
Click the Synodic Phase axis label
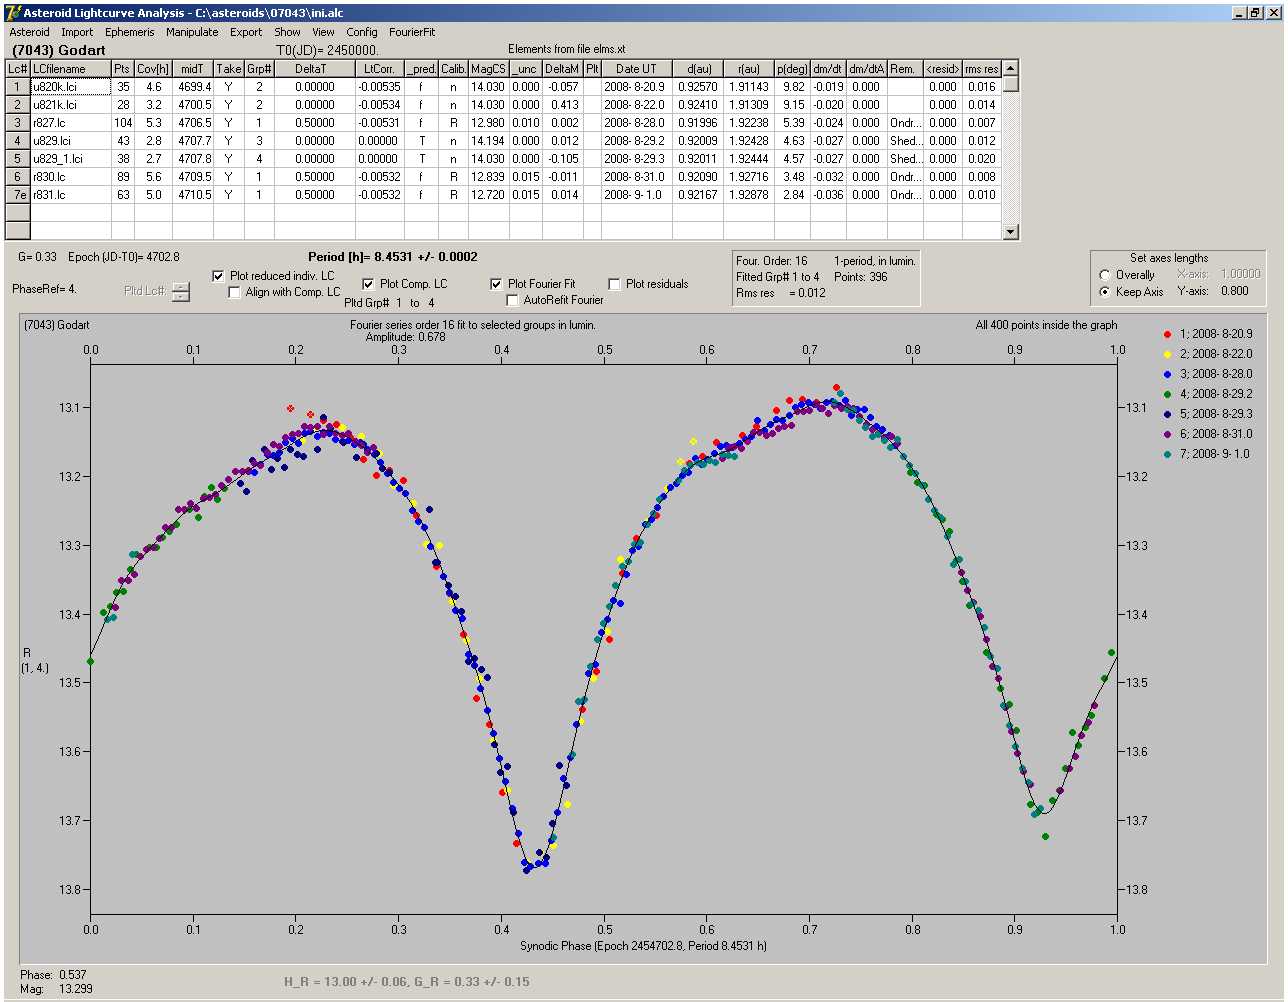(x=644, y=946)
